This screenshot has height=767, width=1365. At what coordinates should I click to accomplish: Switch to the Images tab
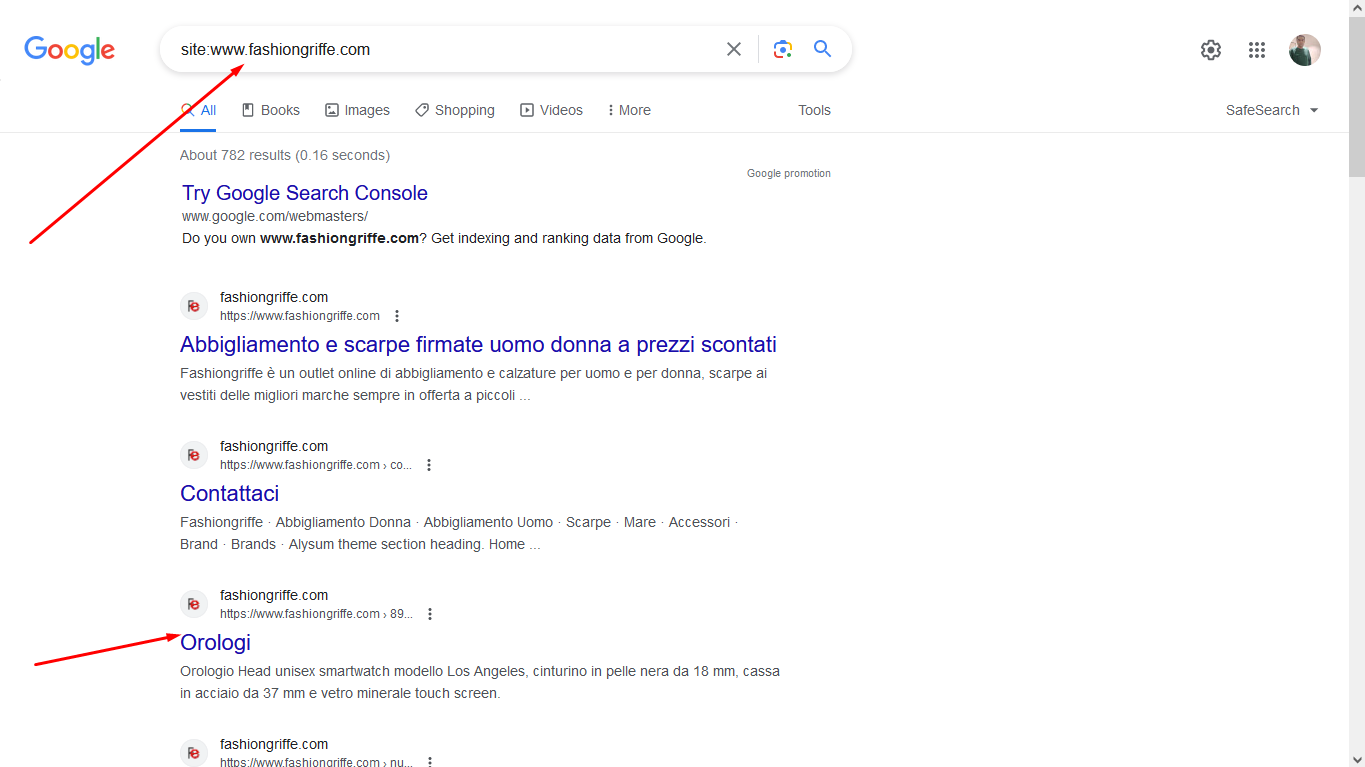(357, 110)
